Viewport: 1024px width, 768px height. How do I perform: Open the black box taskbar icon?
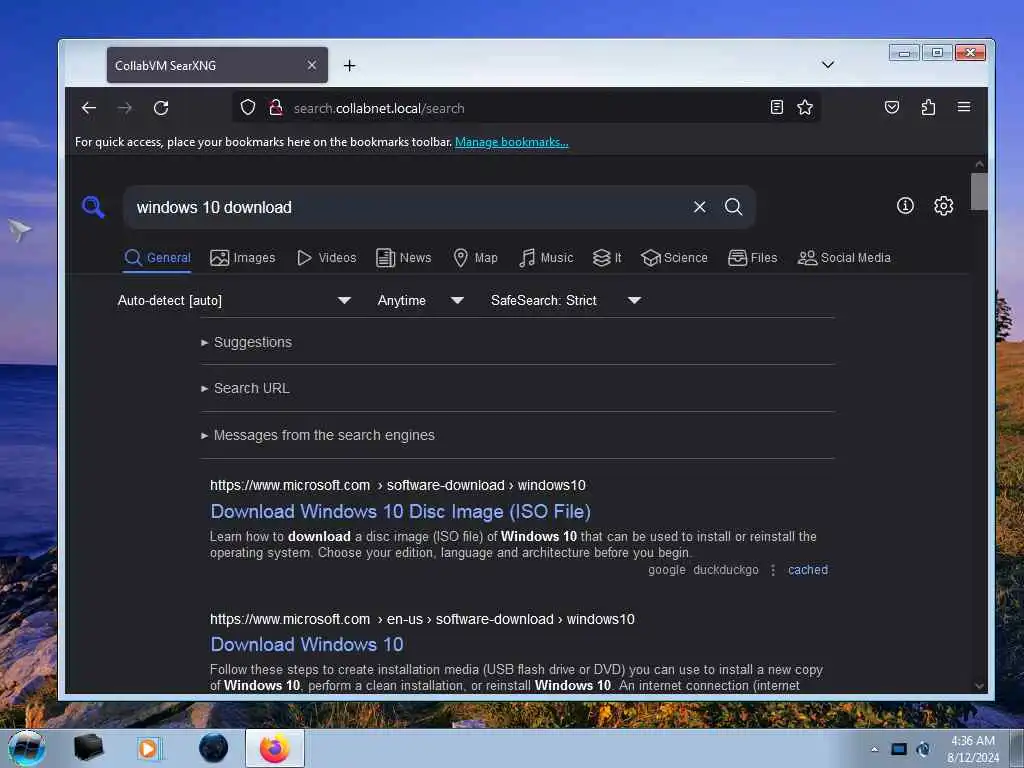(88, 748)
